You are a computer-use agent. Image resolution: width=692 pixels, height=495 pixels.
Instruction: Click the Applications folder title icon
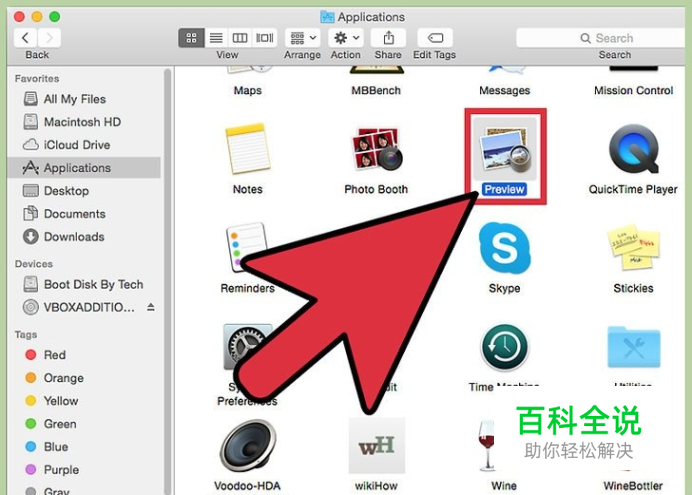click(327, 17)
